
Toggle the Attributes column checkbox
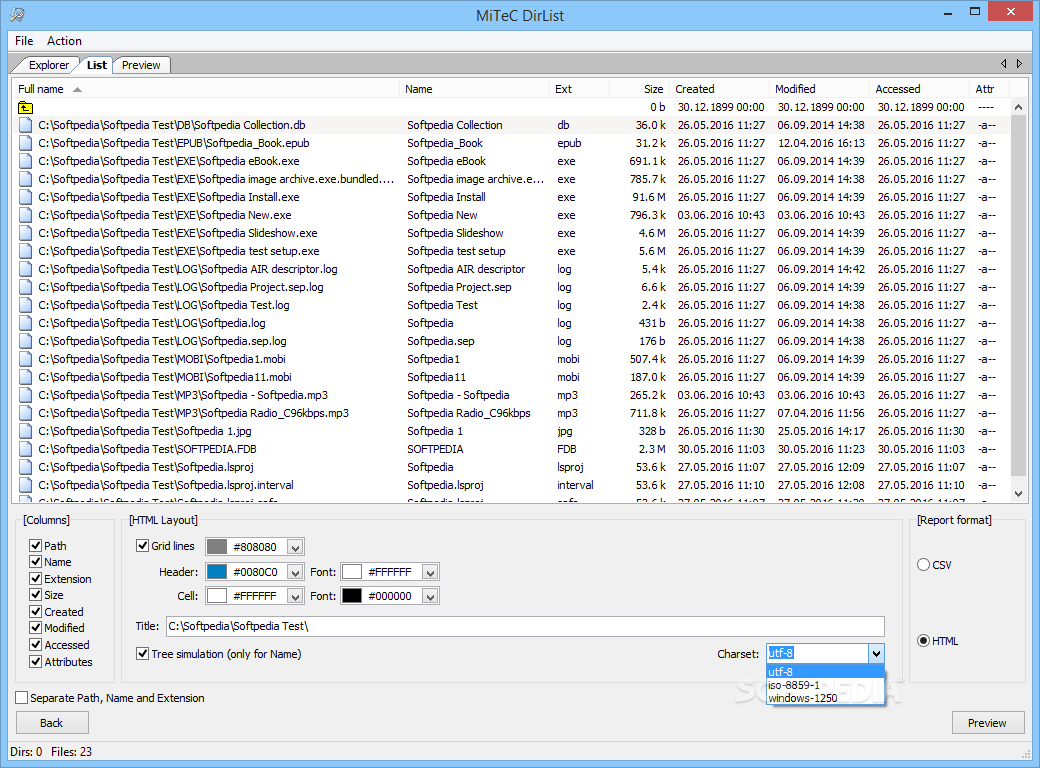pyautogui.click(x=36, y=662)
